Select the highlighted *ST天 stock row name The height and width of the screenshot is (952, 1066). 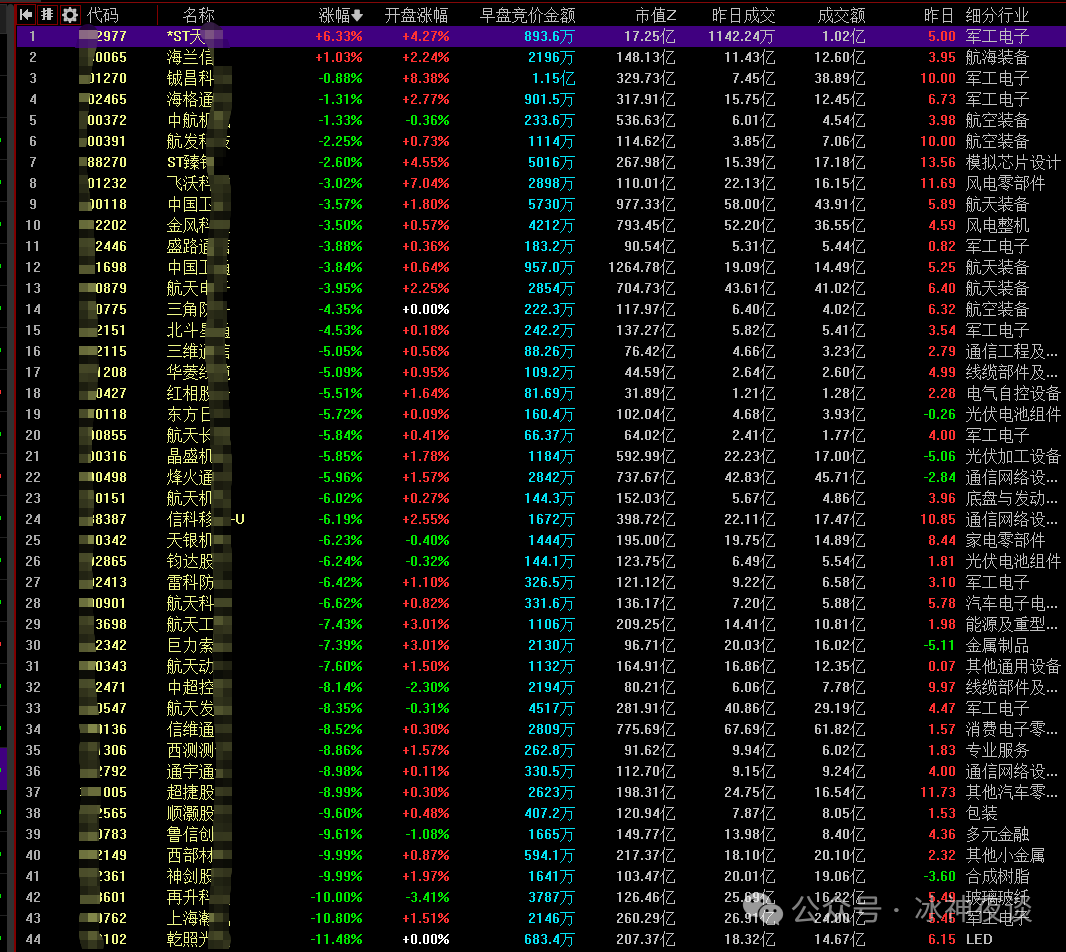[186, 36]
